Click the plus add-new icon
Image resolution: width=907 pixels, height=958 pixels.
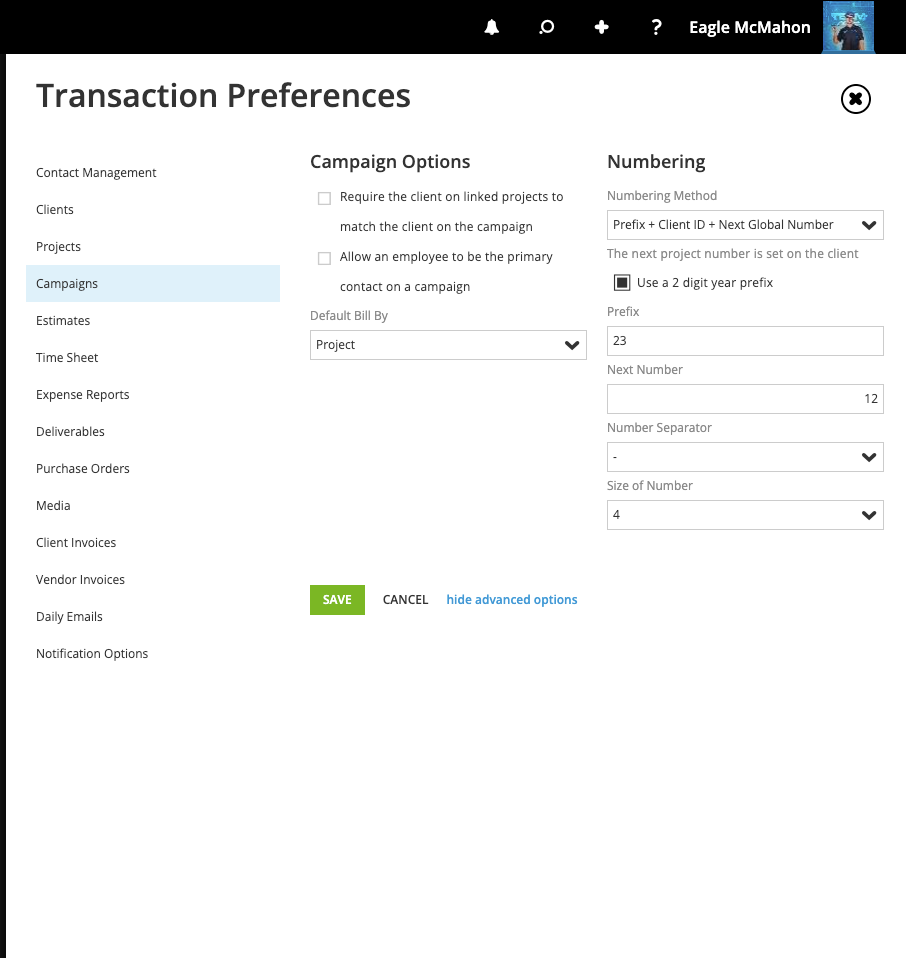(602, 27)
